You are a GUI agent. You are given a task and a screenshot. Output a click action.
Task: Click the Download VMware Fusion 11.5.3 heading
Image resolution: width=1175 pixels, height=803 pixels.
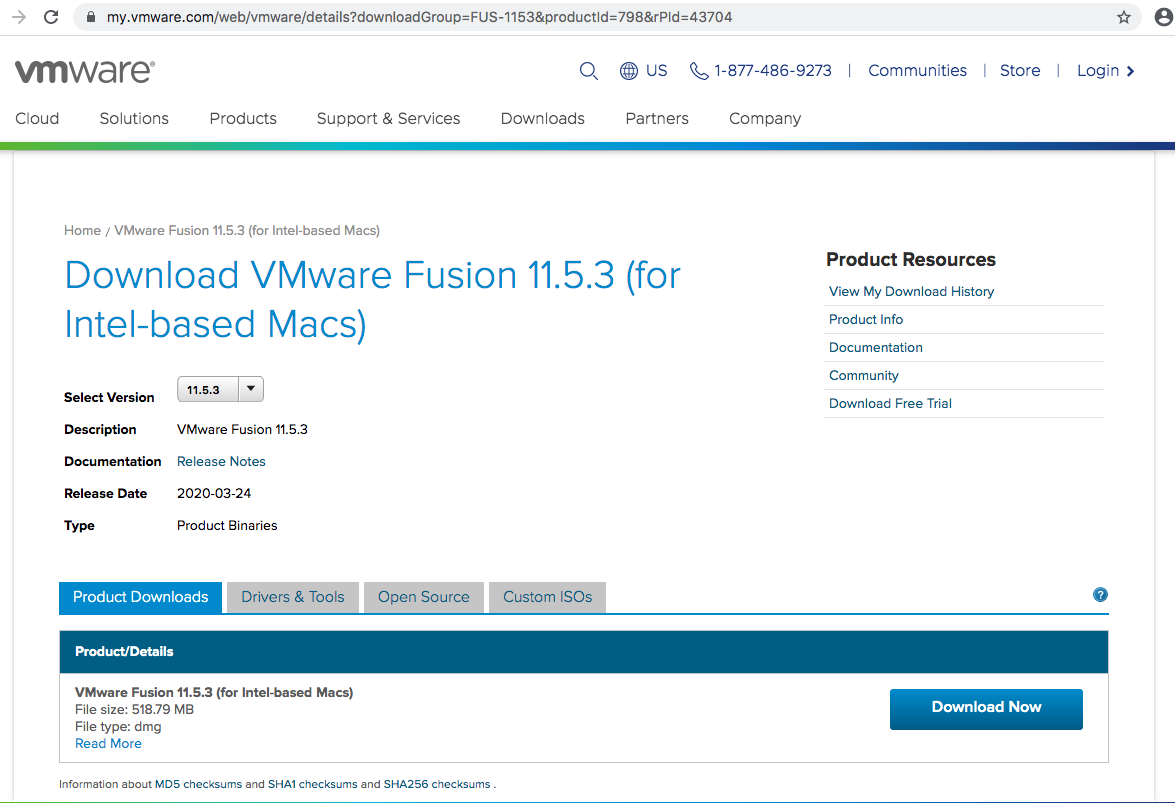point(372,300)
